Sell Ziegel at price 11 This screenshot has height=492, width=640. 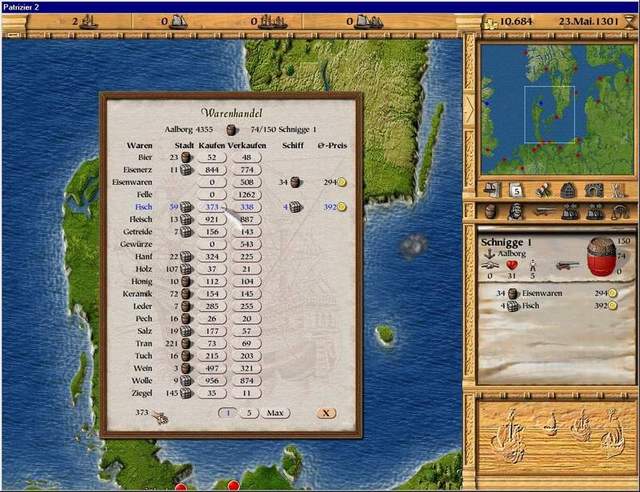247,393
